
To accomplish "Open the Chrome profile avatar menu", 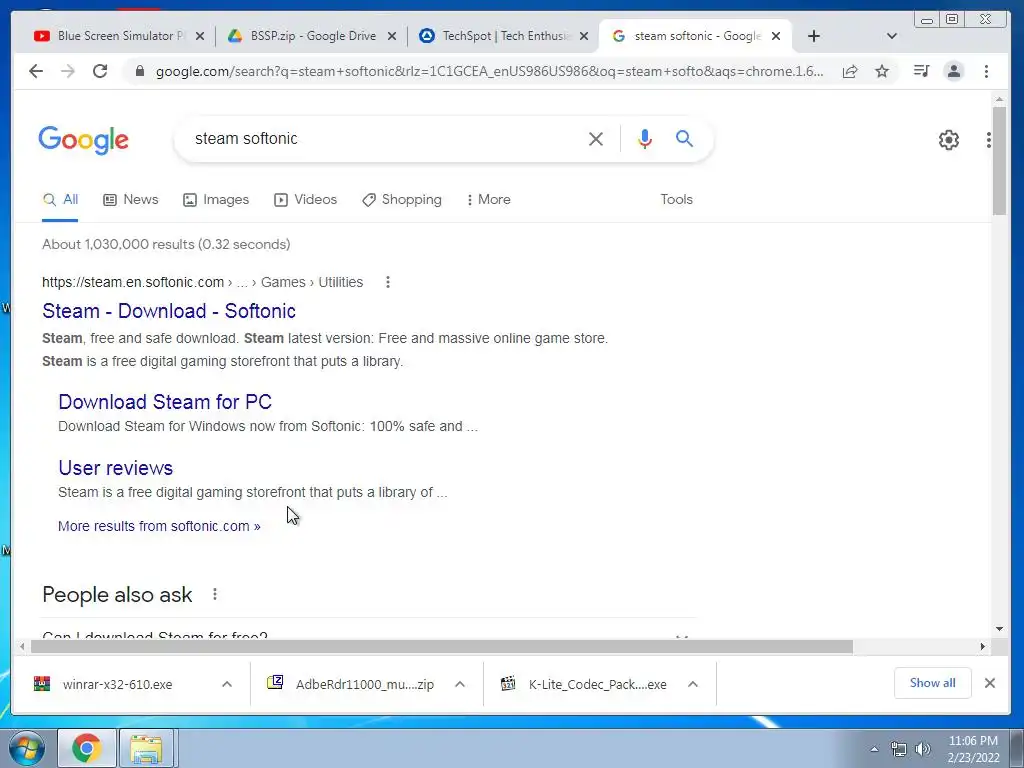I will pos(953,71).
